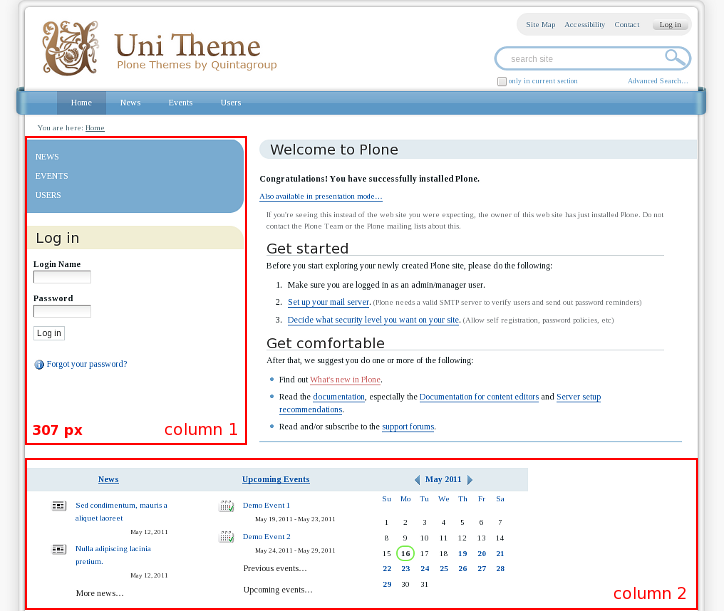Select day 22 in calendar
724x611 pixels.
[387, 569]
